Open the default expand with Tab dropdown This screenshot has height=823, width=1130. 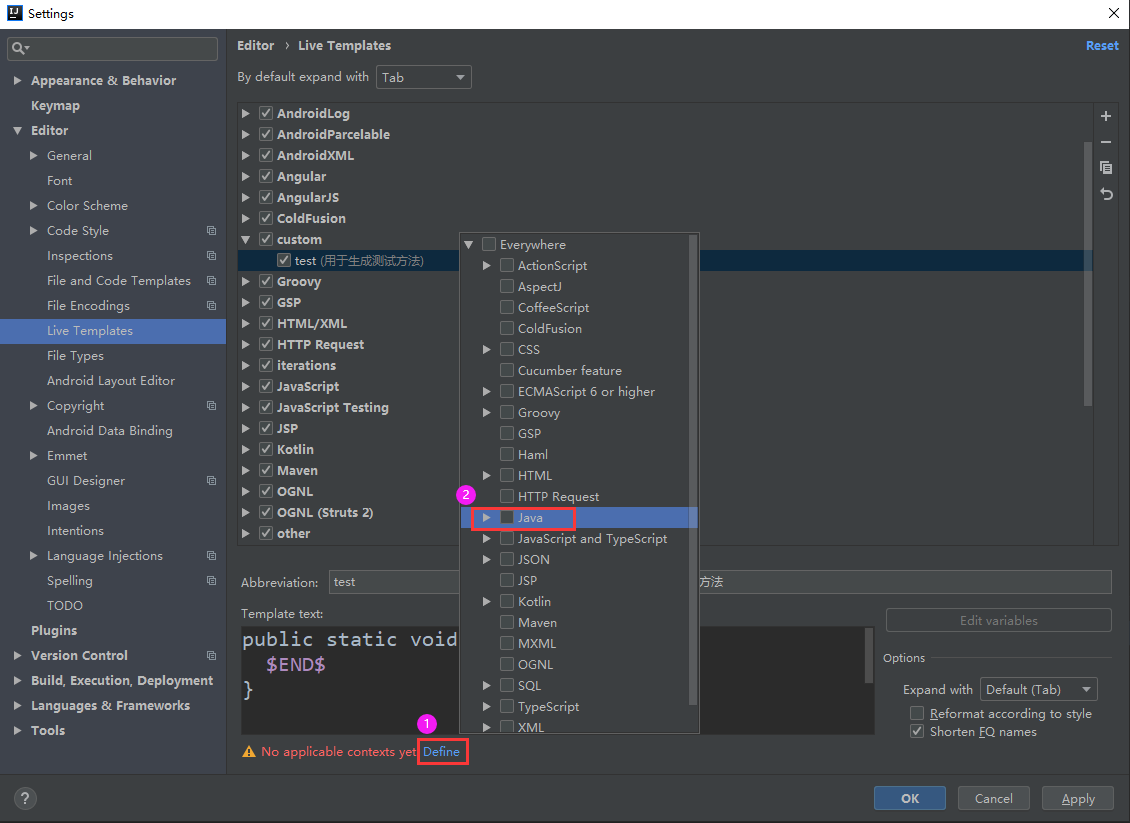click(x=424, y=77)
